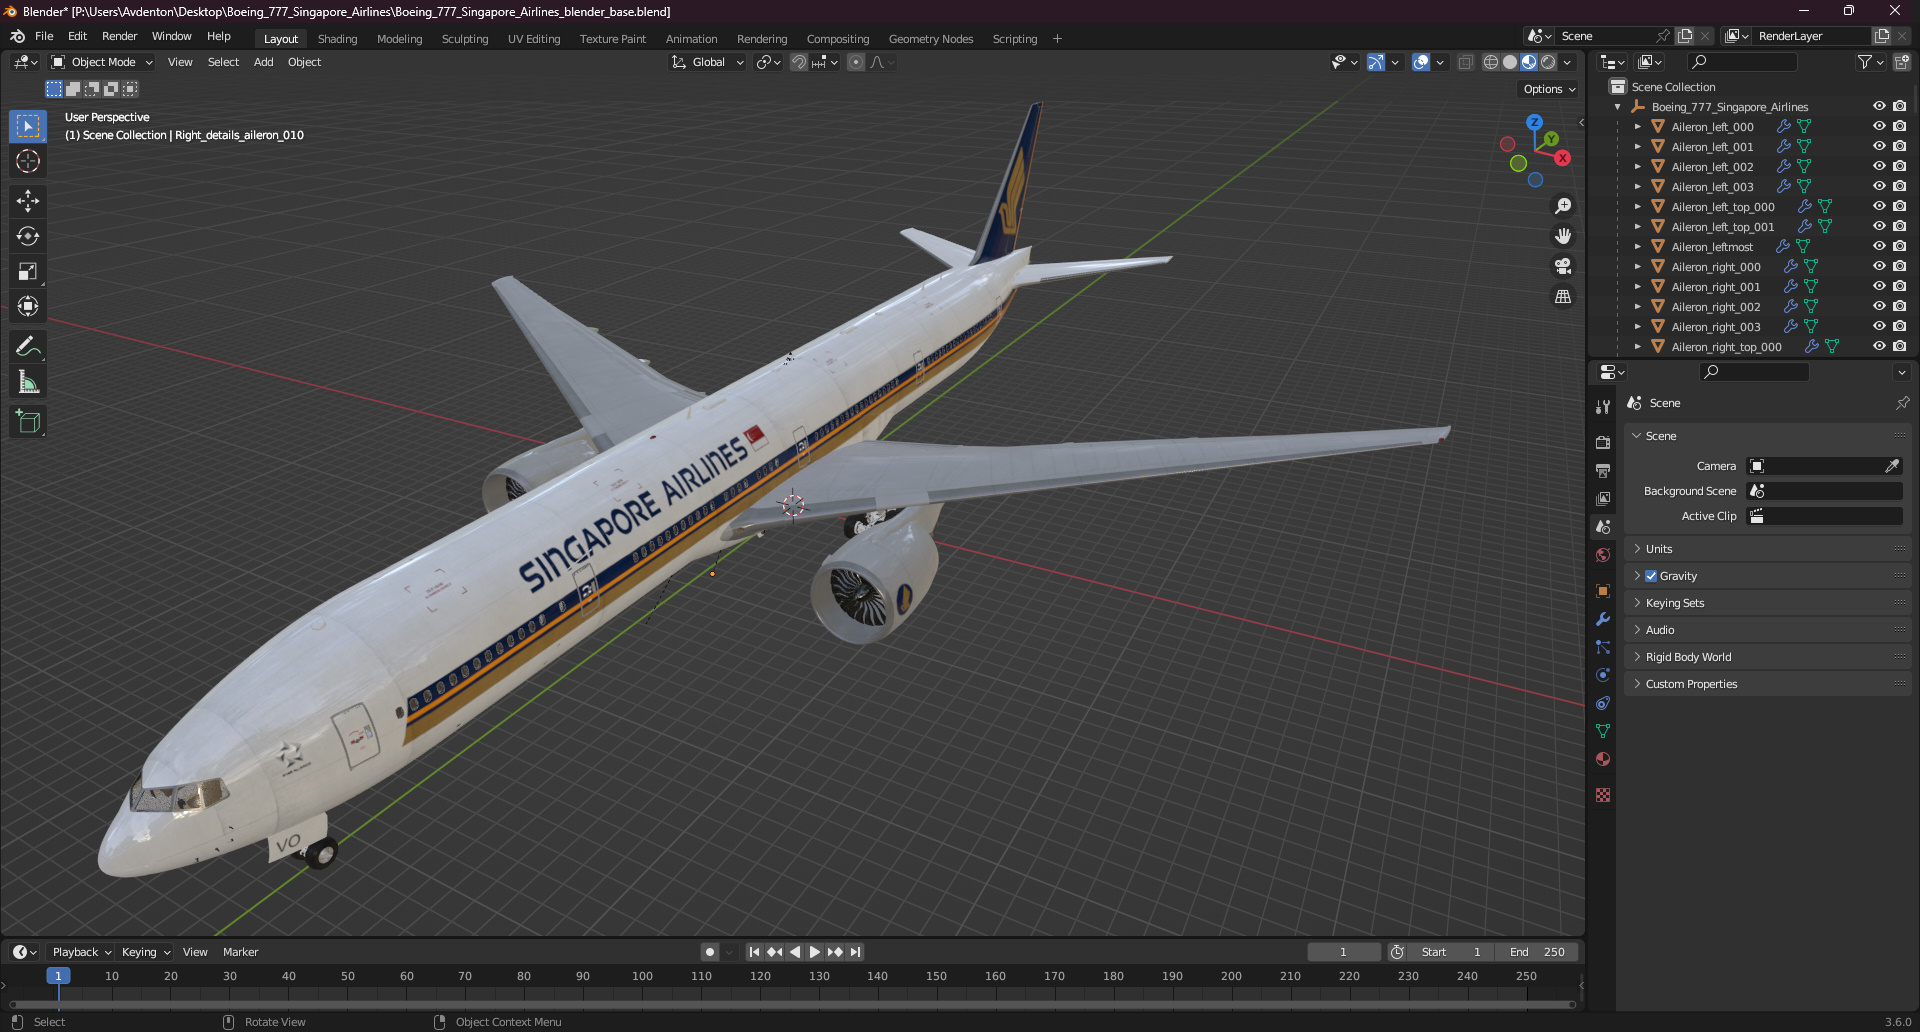Toggle auto keying record button
1920x1032 pixels.
pos(710,952)
